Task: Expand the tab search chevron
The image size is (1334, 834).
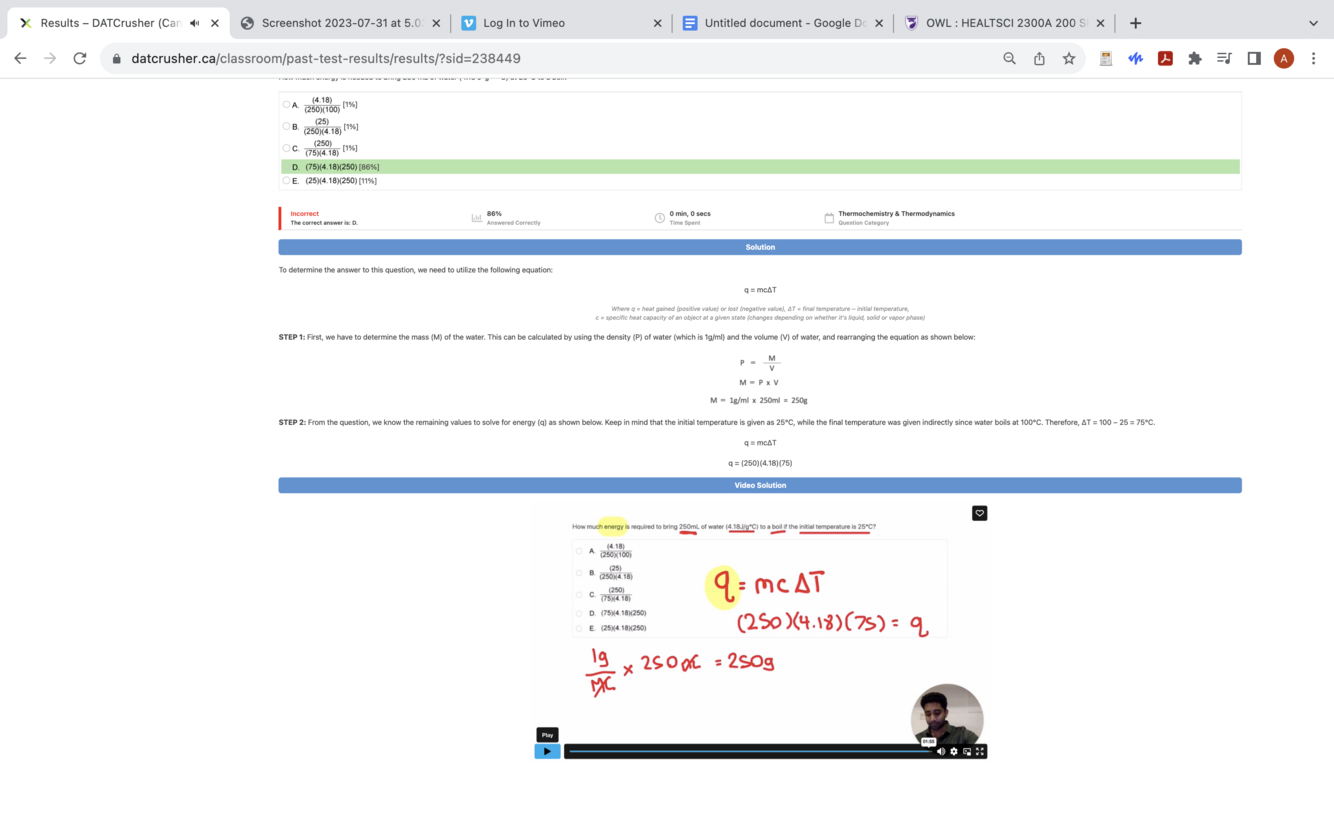Action: [1313, 23]
